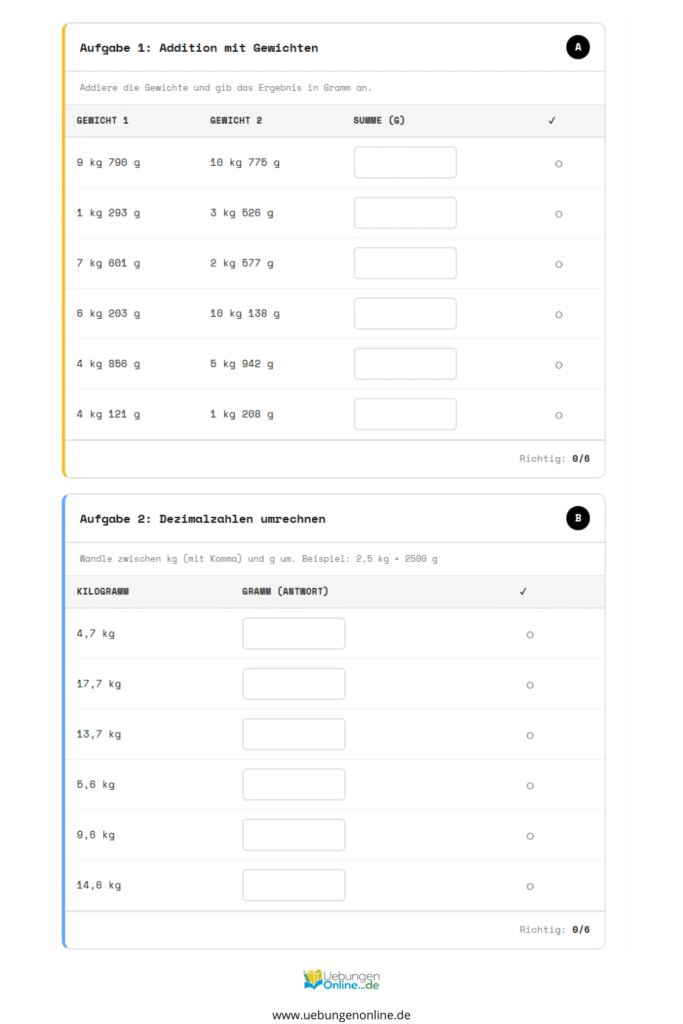Open the www.uebungenonline.de link
683x1024 pixels.
(341, 1014)
